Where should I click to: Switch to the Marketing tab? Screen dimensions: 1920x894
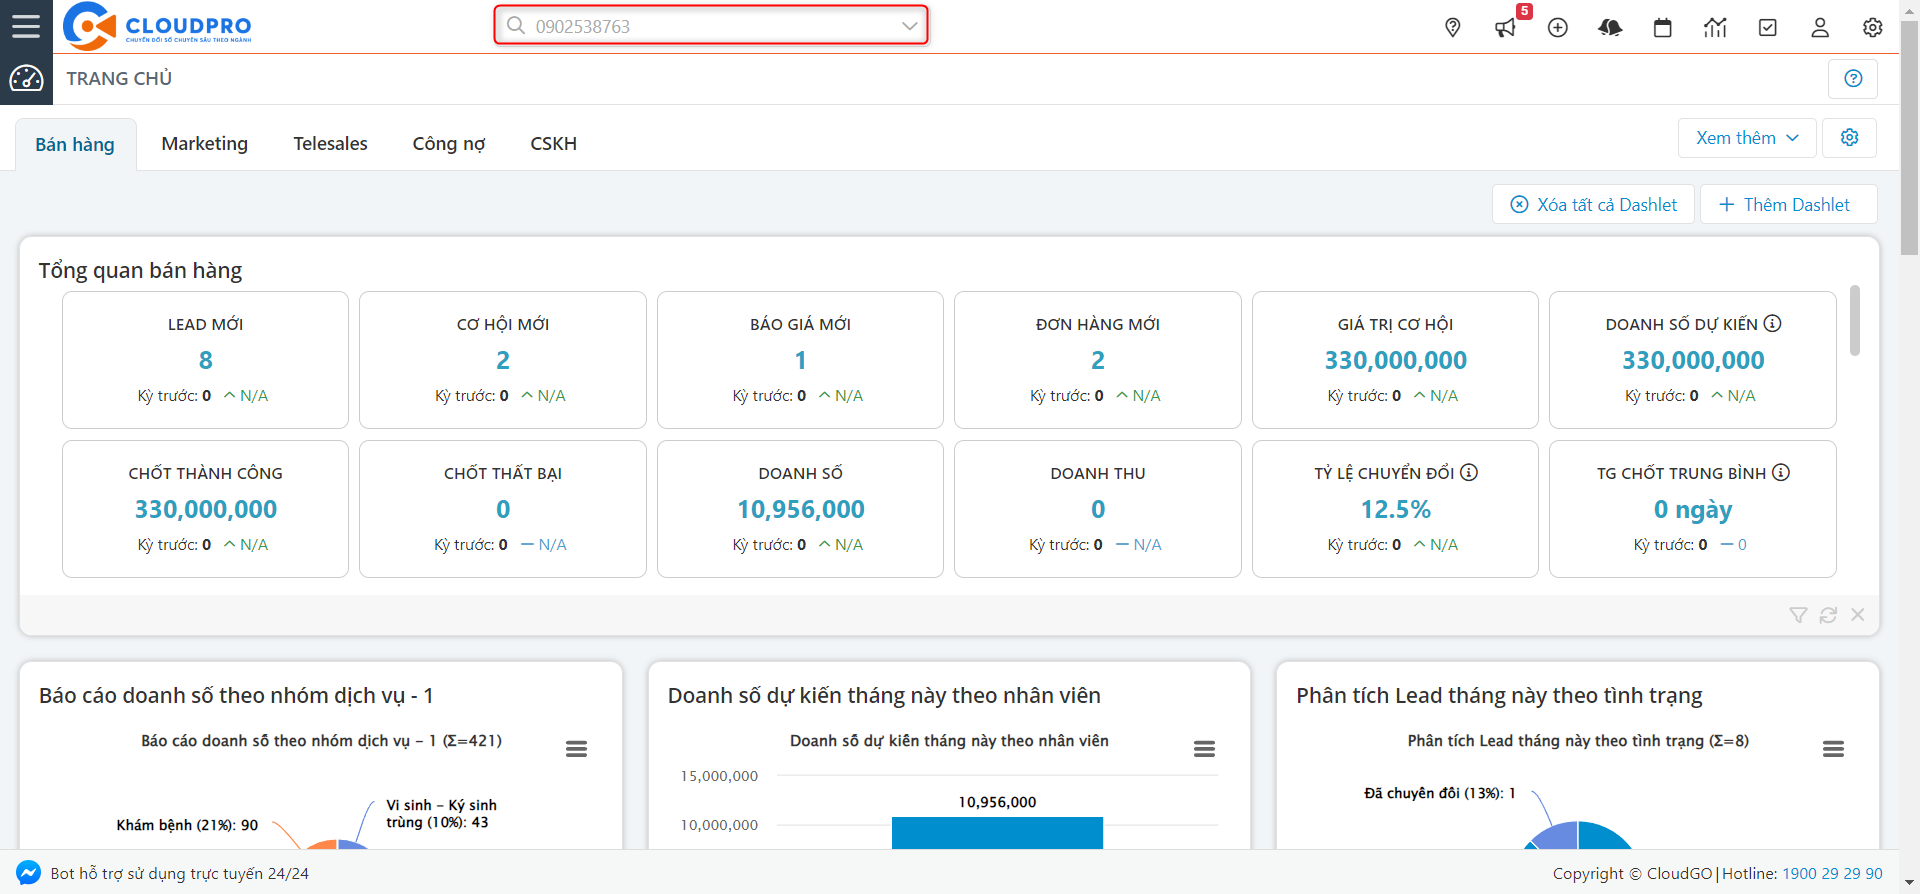205,144
